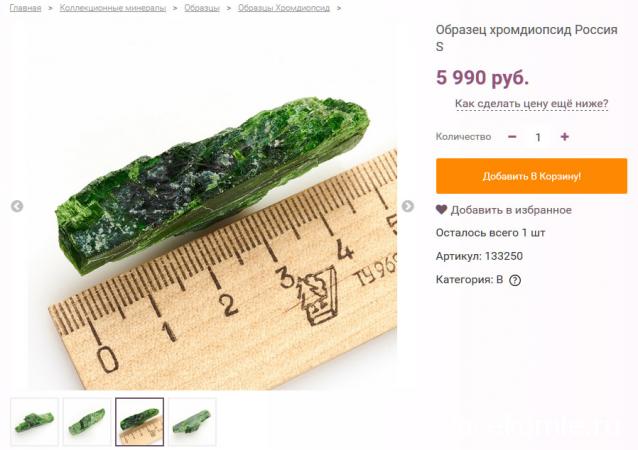Viewport: 638px width, 450px height.
Task: Go to Главная breadcrumb link
Action: coord(26,8)
